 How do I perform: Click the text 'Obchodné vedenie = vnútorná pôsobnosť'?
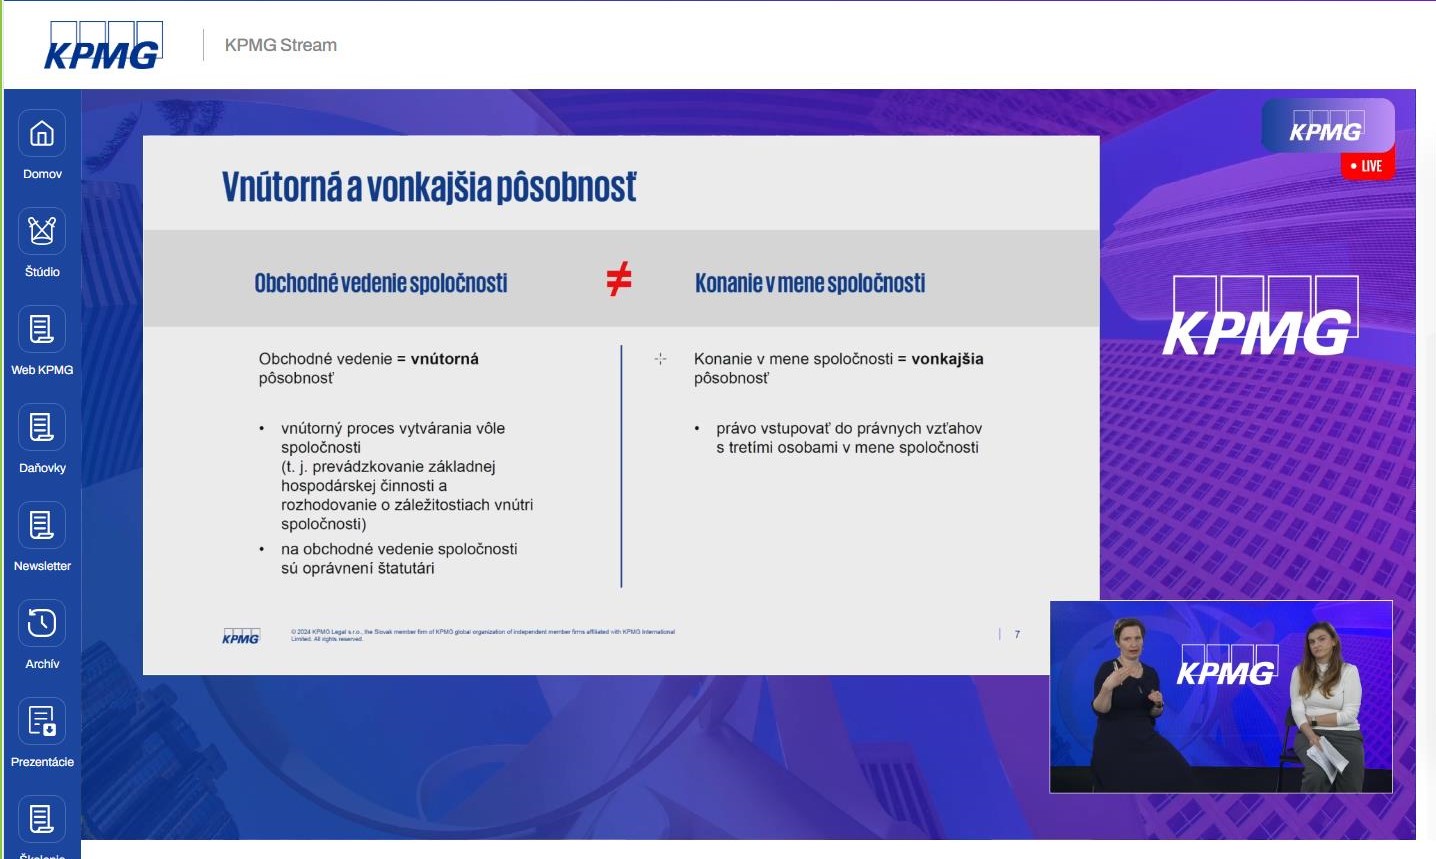[369, 368]
